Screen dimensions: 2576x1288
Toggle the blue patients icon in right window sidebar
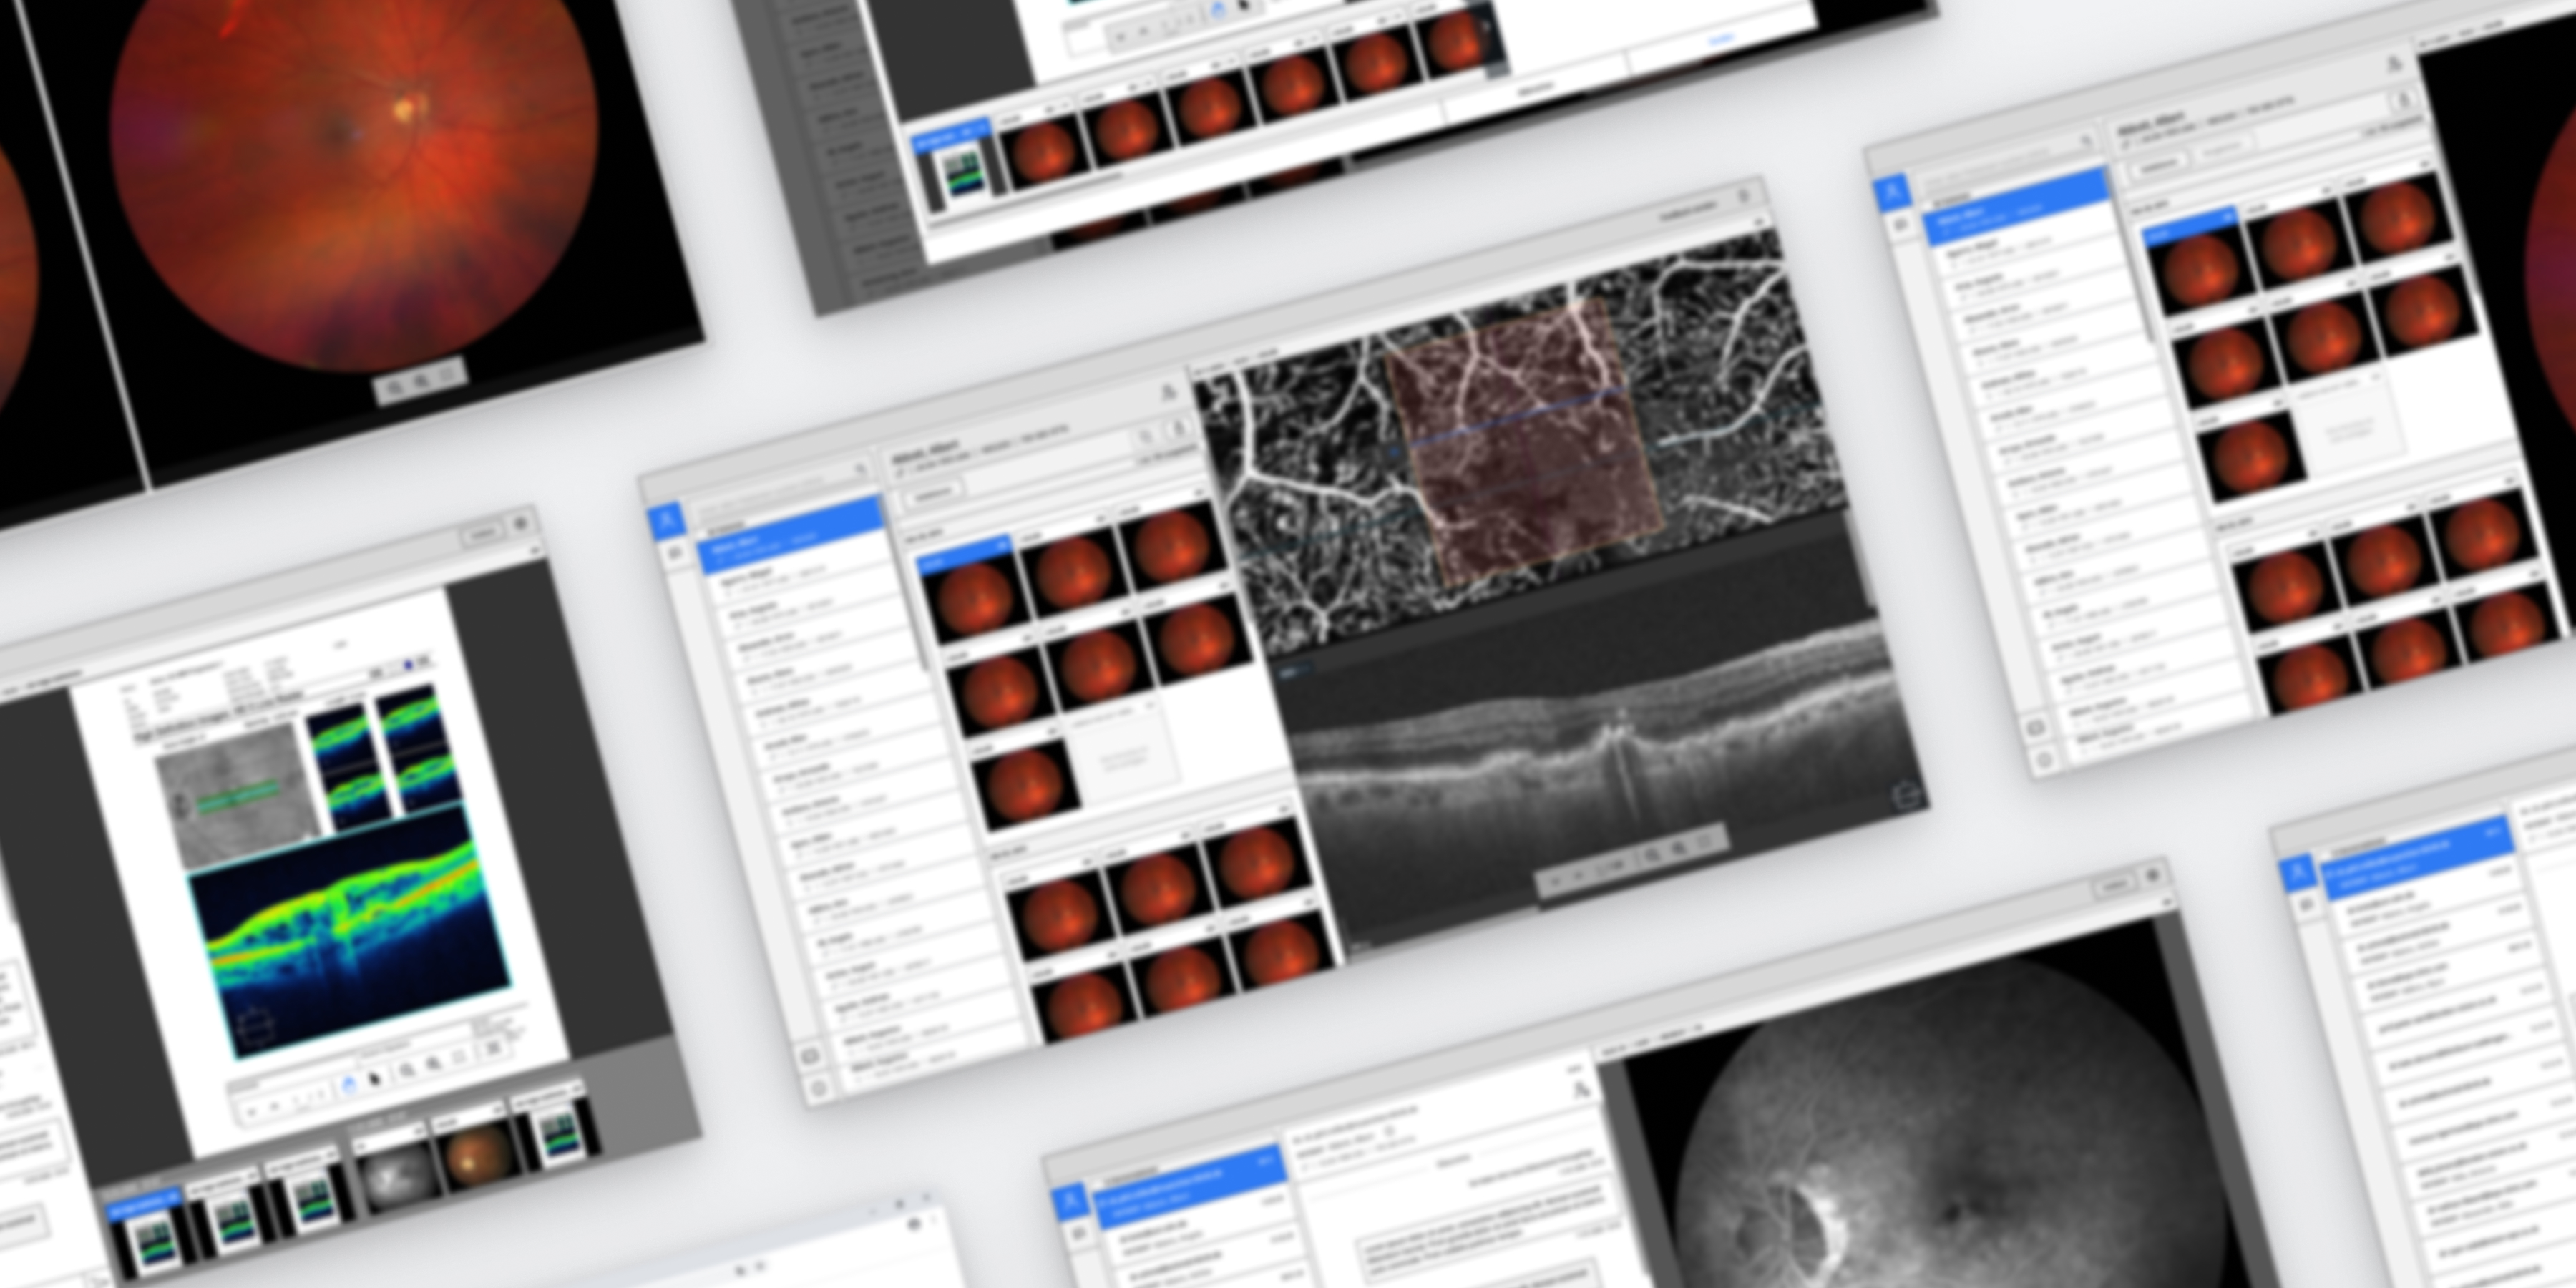(x=1891, y=192)
